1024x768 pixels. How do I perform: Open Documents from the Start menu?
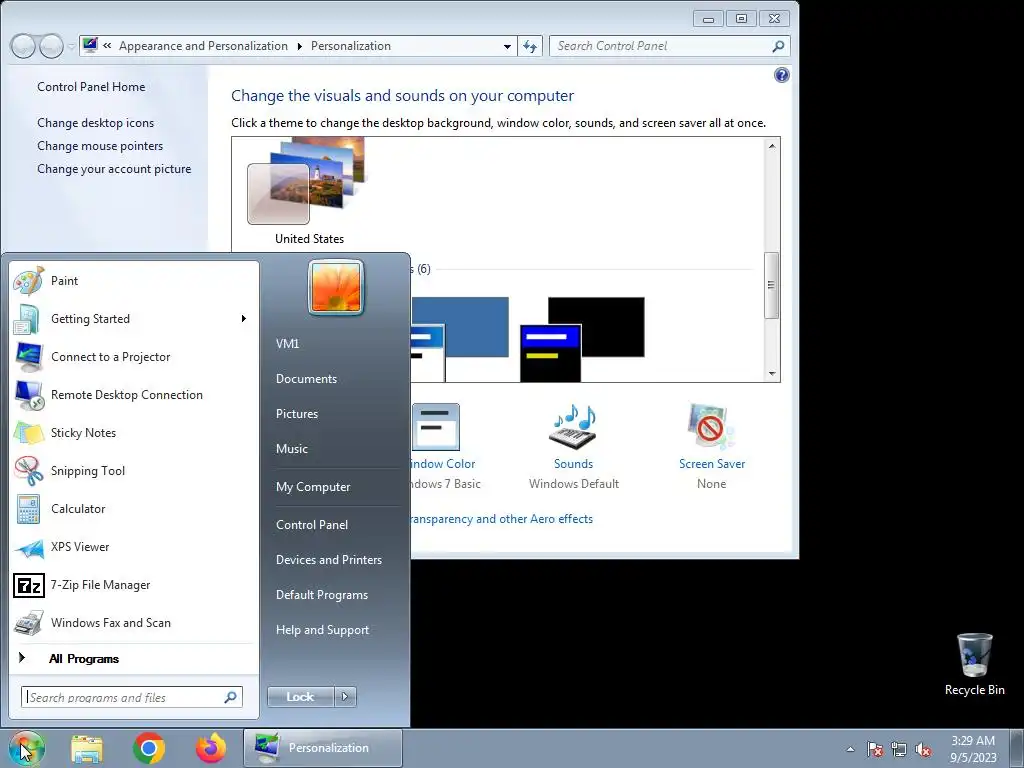click(x=306, y=379)
